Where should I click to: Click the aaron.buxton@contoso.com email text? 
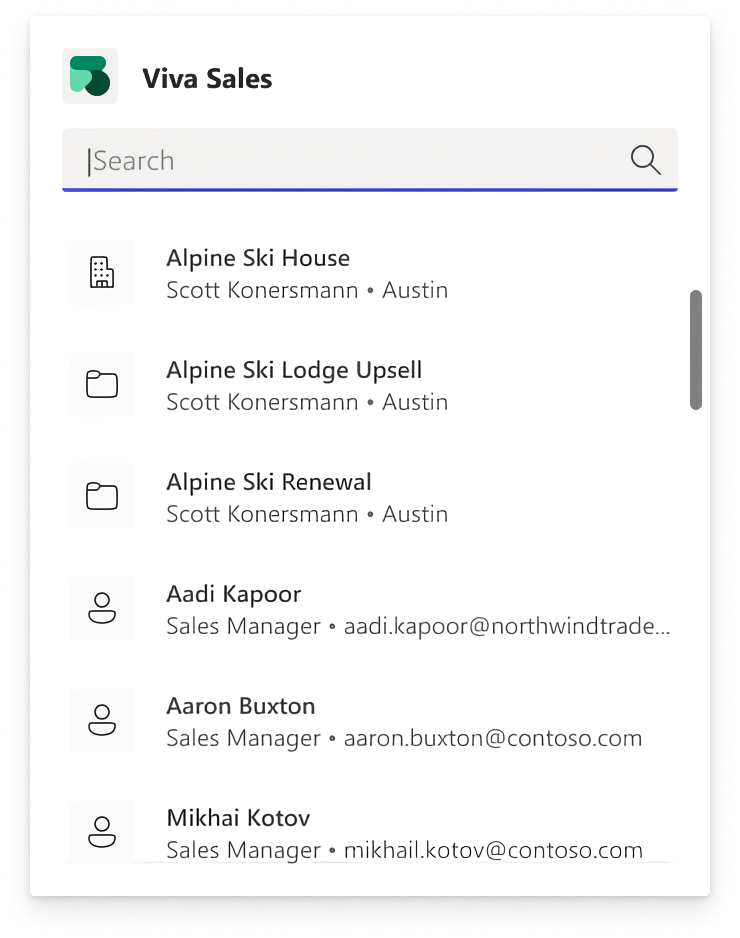click(493, 738)
